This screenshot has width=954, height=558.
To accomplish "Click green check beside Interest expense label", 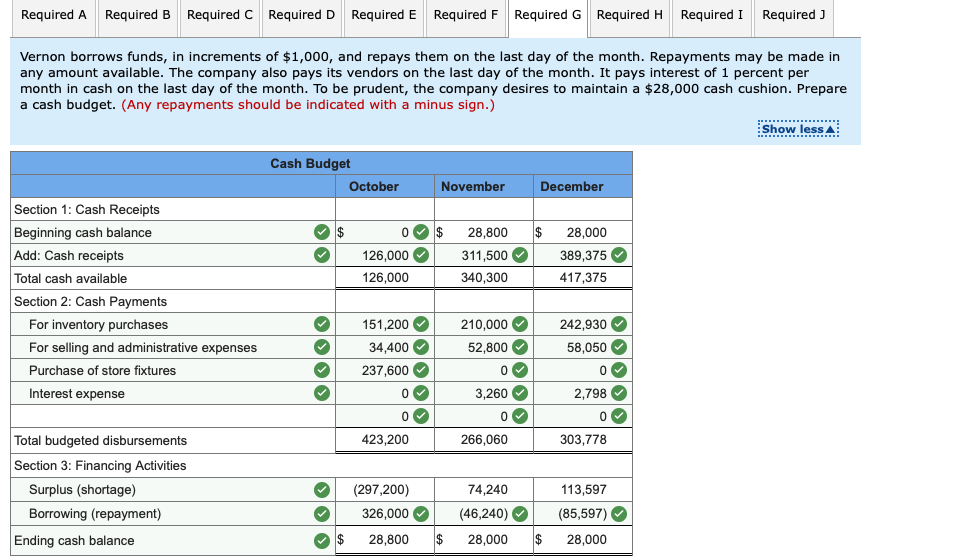I will (322, 393).
